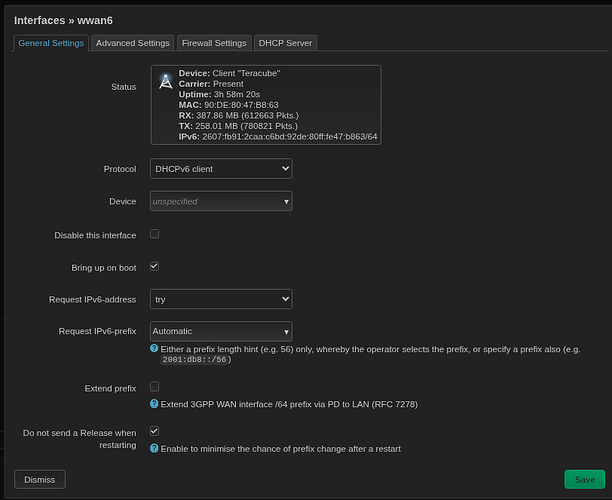Click the IPv6 address line in Status
This screenshot has width=612, height=500.
click(278, 137)
